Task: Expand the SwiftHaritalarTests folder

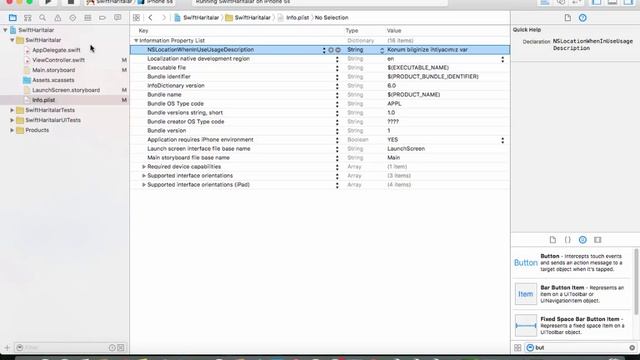Action: (x=12, y=110)
